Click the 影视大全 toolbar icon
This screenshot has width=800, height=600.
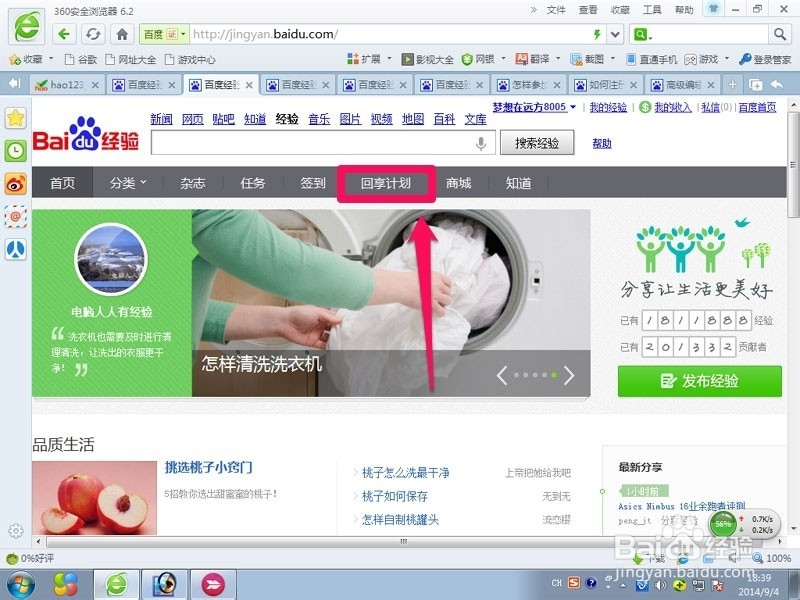tap(428, 59)
